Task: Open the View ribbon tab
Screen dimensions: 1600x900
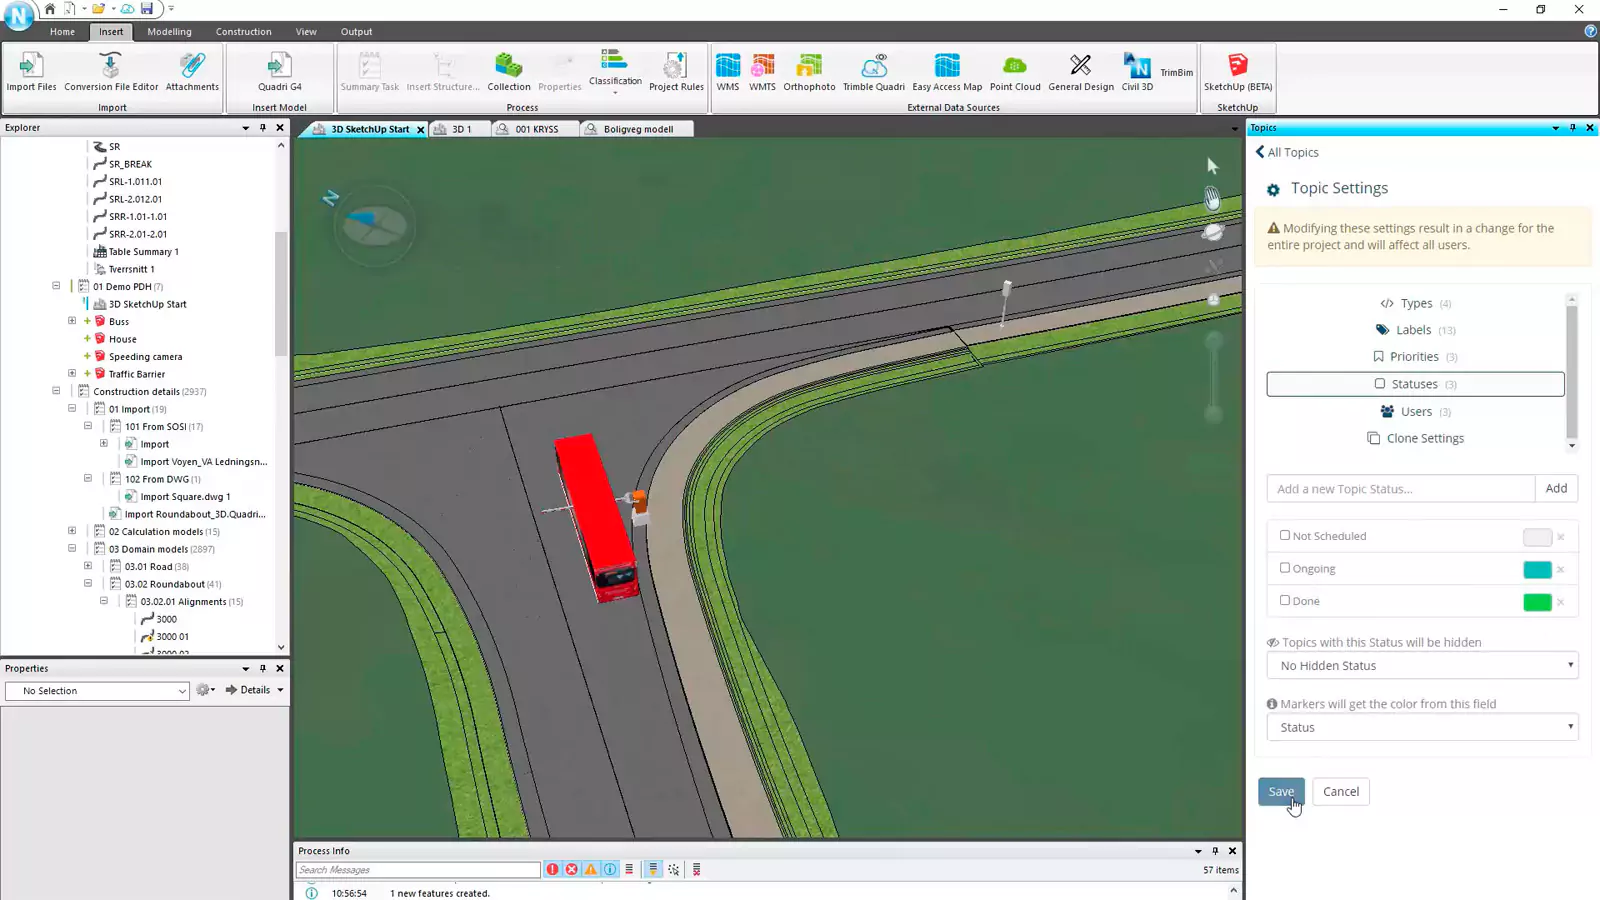Action: pos(306,32)
